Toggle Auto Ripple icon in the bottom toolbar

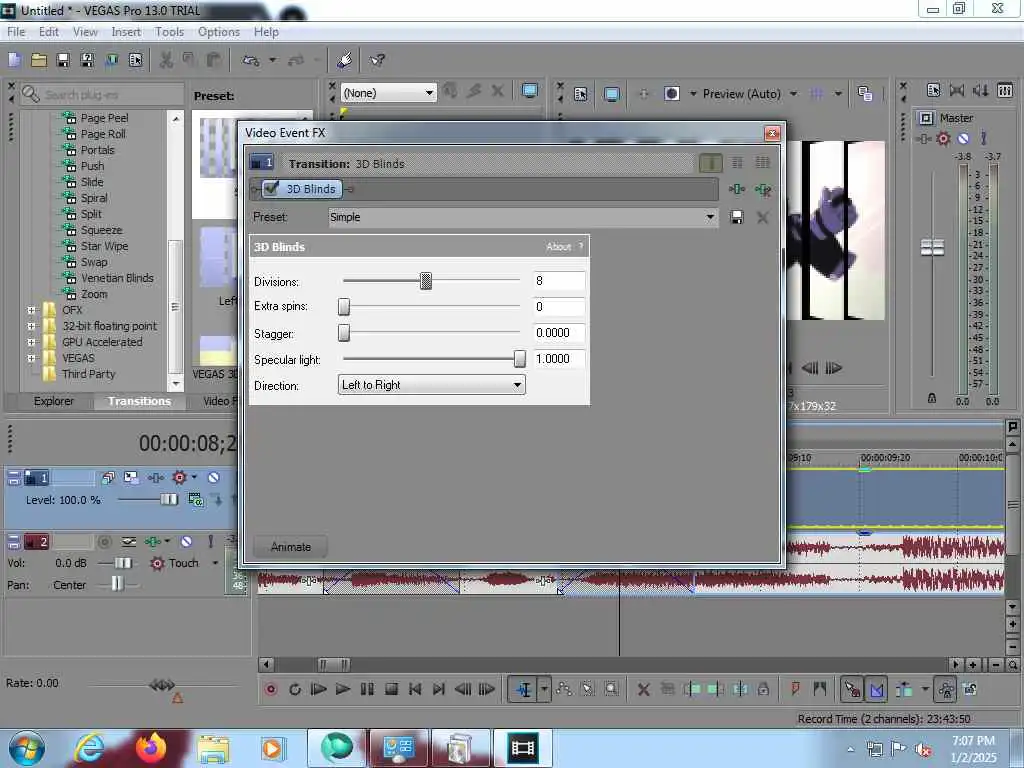coord(904,689)
